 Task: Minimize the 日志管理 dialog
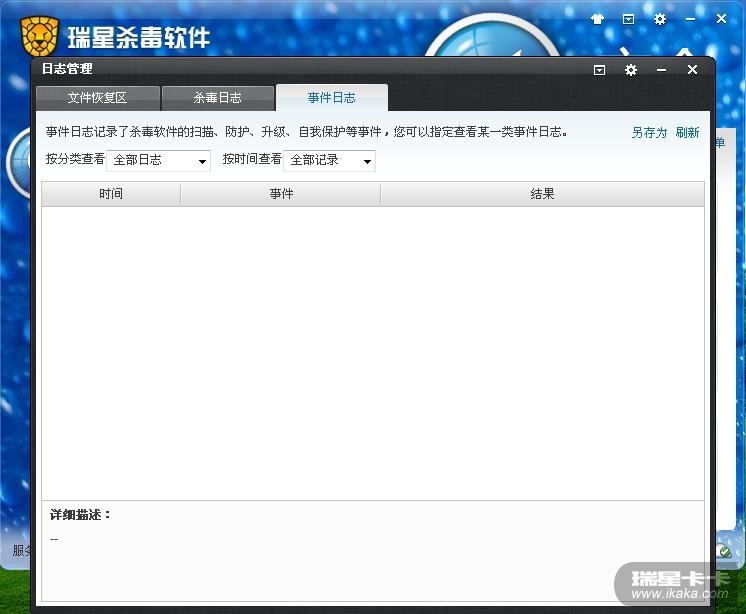tap(661, 70)
